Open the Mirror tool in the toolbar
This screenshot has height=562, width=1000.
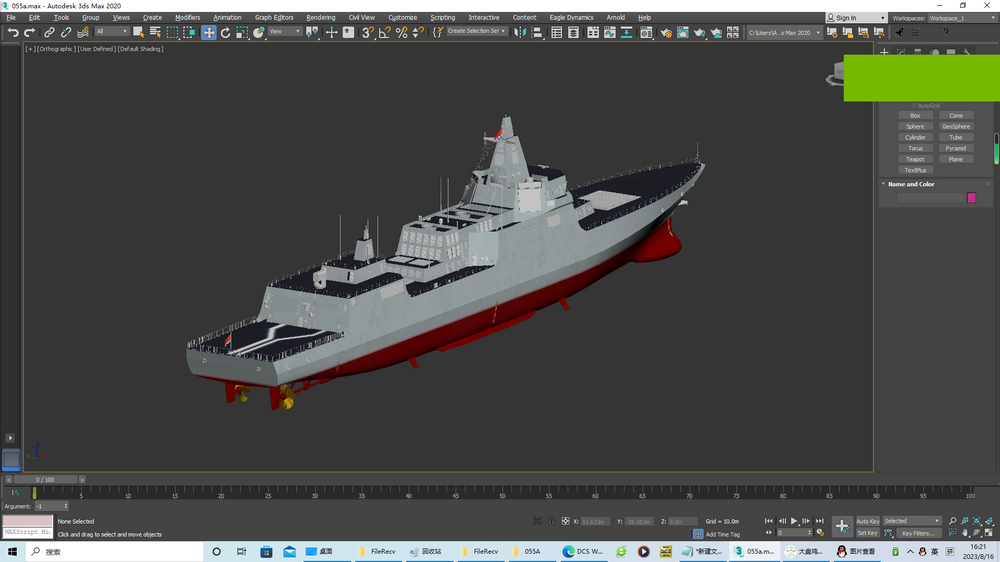(519, 33)
